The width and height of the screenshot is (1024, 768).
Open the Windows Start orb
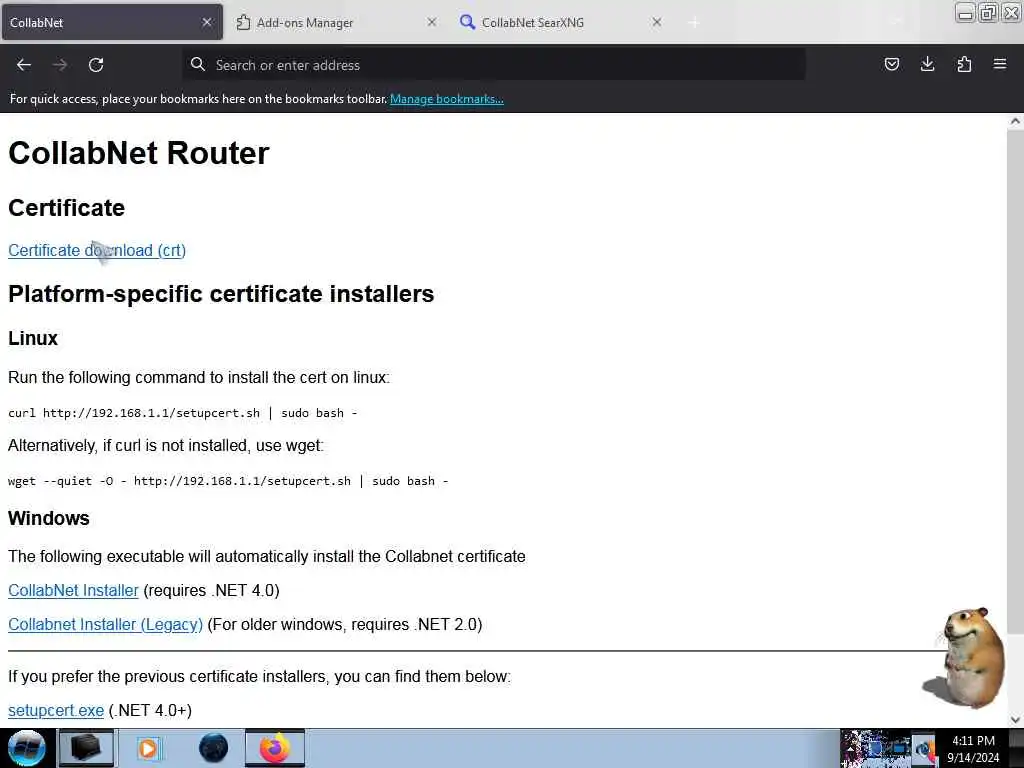tap(27, 748)
